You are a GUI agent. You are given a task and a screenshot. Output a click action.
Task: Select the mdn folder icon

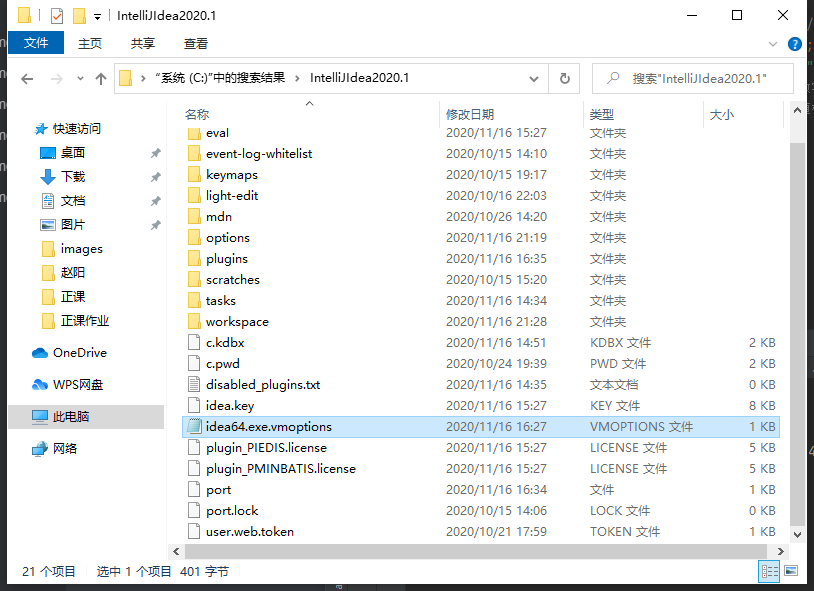(194, 217)
